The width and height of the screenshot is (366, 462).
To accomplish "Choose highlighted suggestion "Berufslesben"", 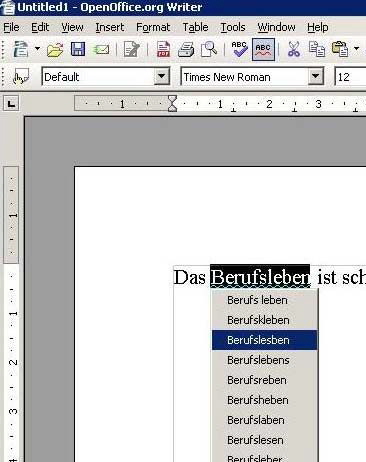I will click(265, 340).
